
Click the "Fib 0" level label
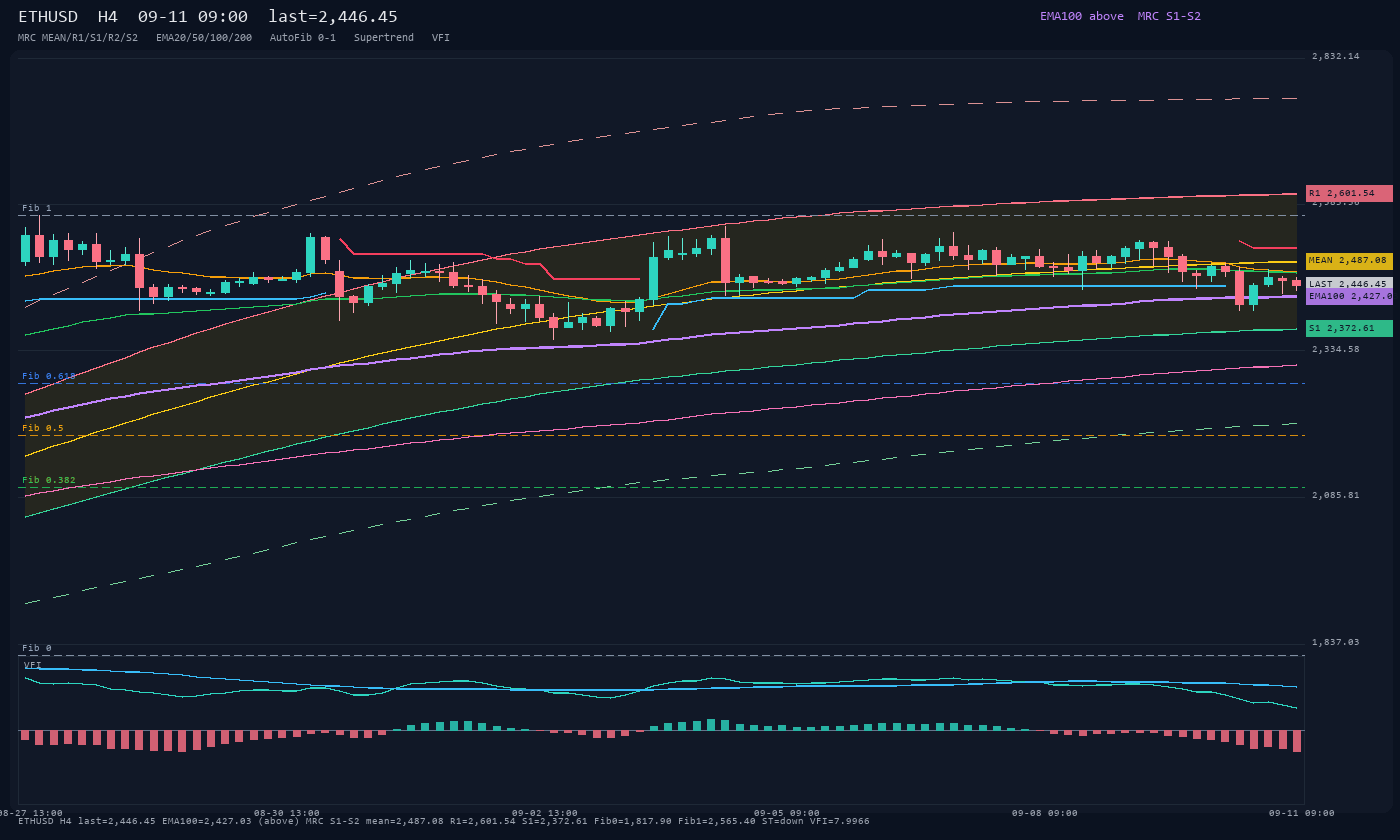point(37,648)
